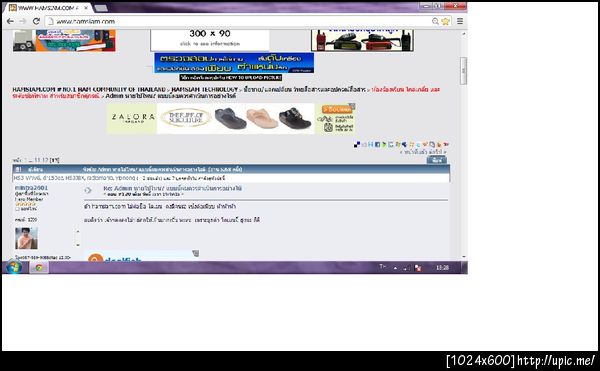The height and width of the screenshot is (371, 600).
Task: Click the small up arrow beside avatar
Action: pos(78,231)
